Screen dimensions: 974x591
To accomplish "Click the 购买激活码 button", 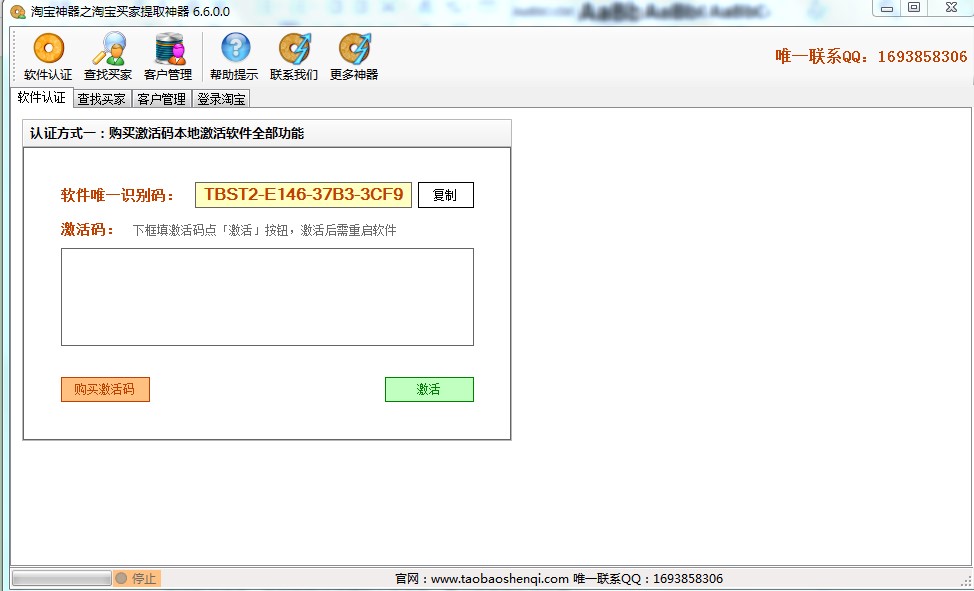I will [x=105, y=390].
